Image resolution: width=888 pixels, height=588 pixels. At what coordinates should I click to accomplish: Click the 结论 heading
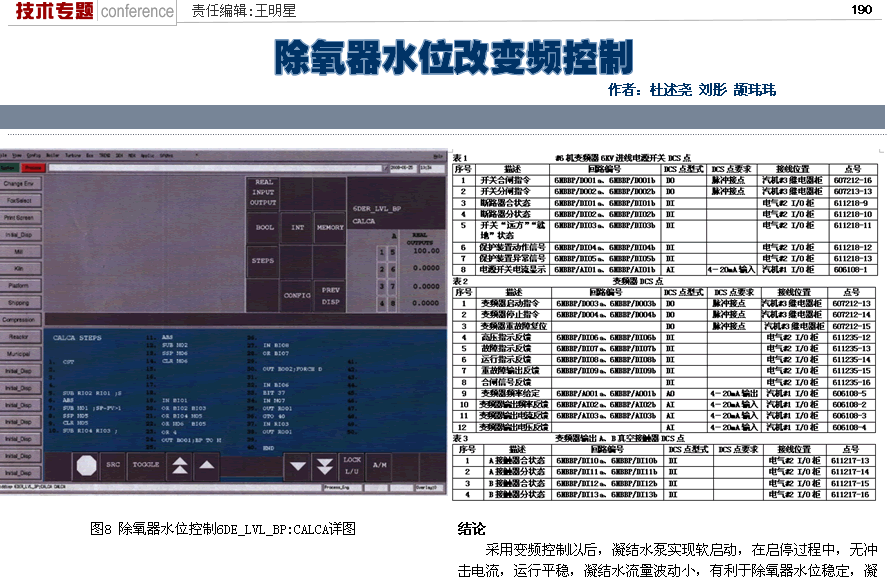coord(471,529)
